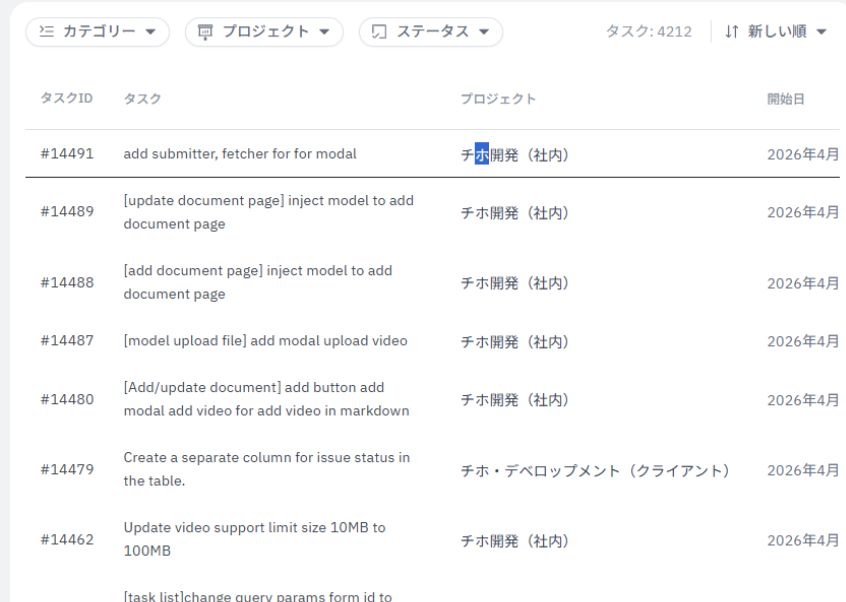Open task #14491 ID link
This screenshot has height=602, width=846.
tap(67, 154)
